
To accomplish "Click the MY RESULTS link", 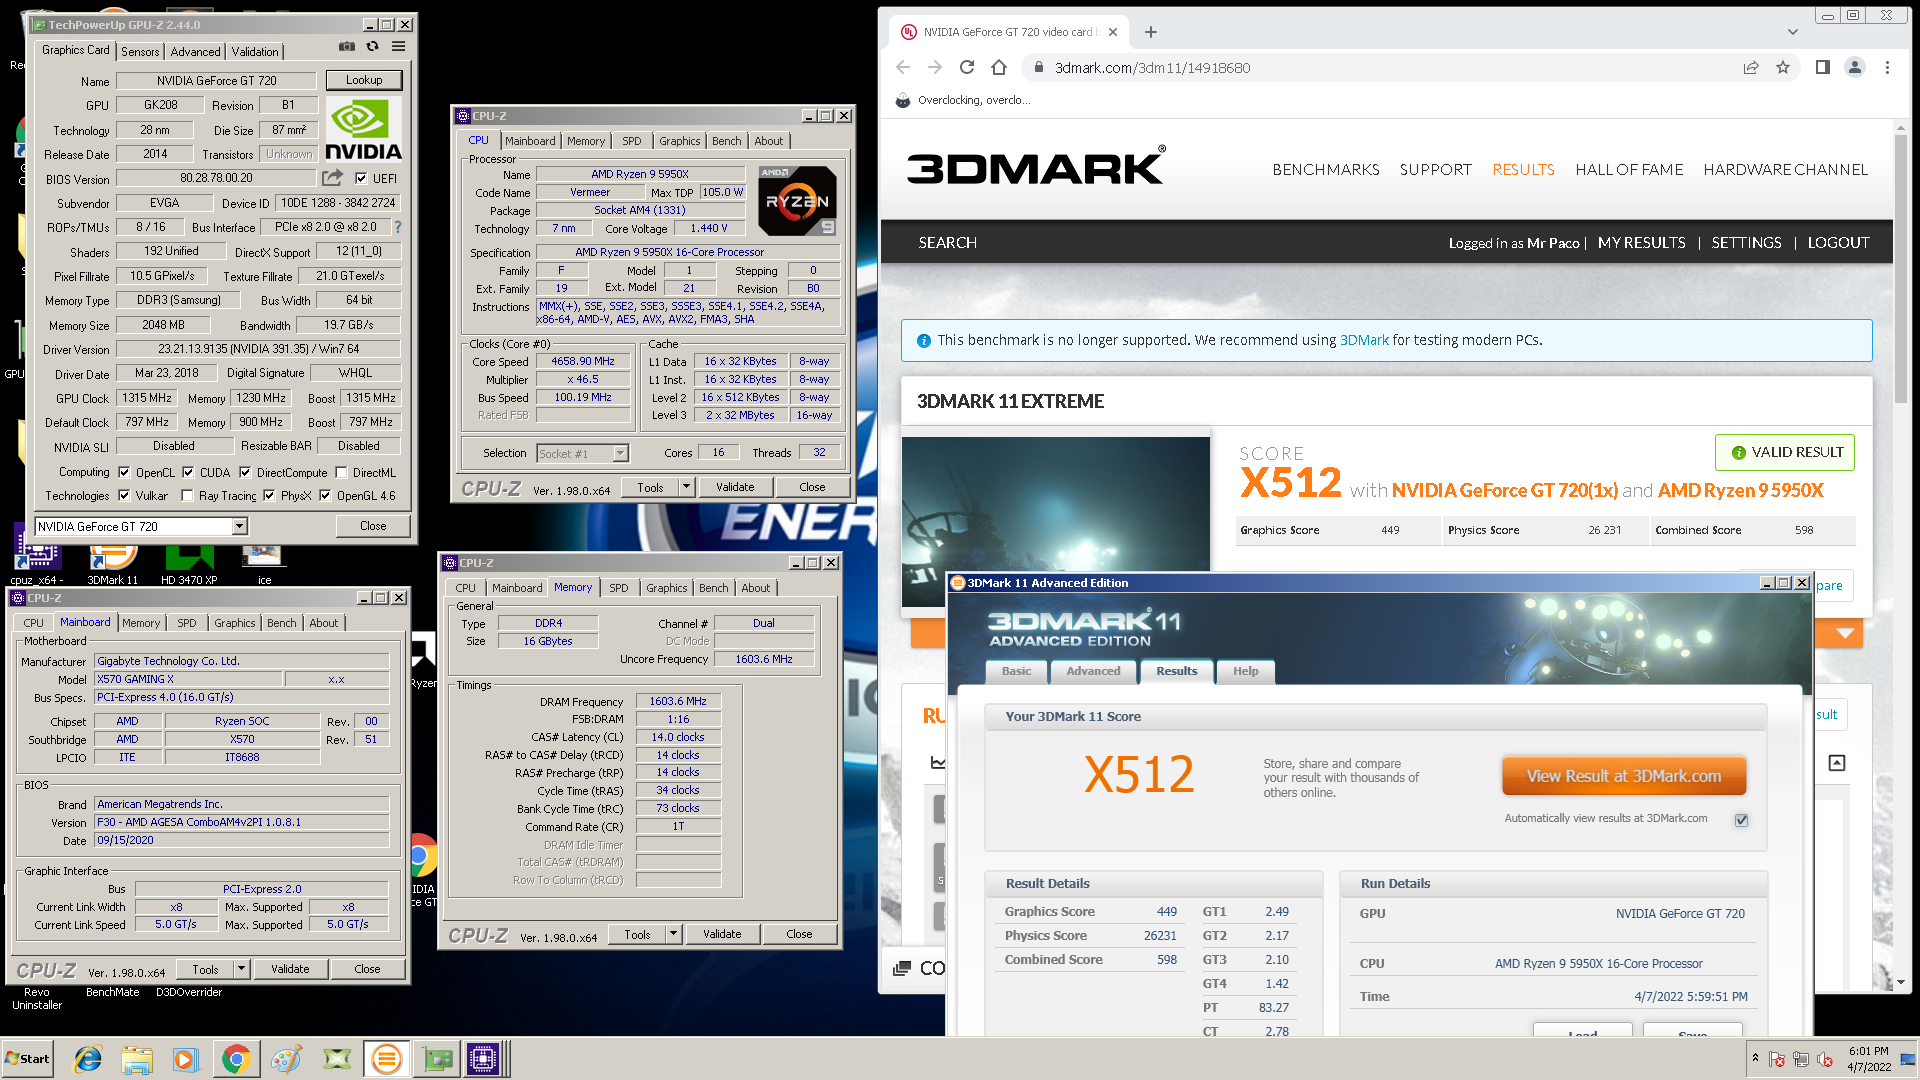I will (1641, 242).
